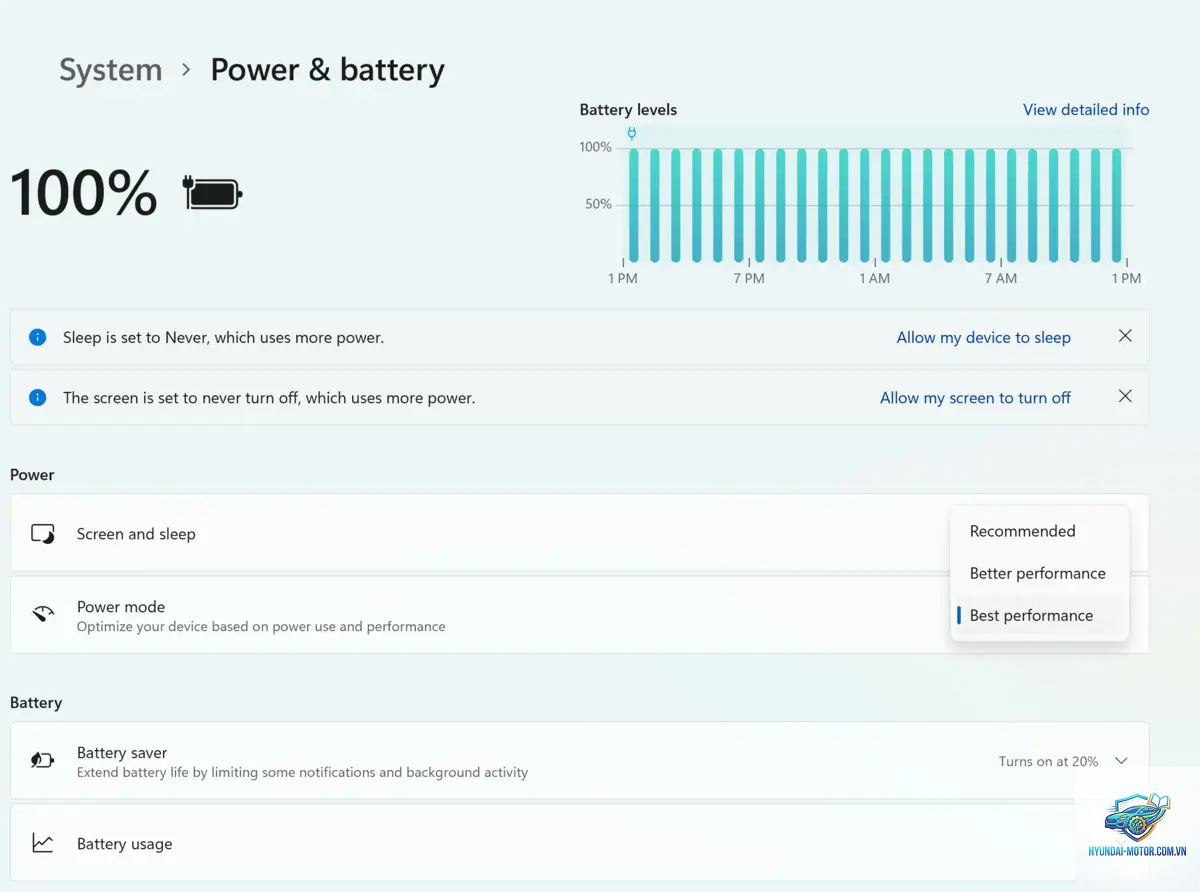Screen dimensions: 1200x892
Task: Click the info icon beside screen warning
Action: [x=38, y=397]
